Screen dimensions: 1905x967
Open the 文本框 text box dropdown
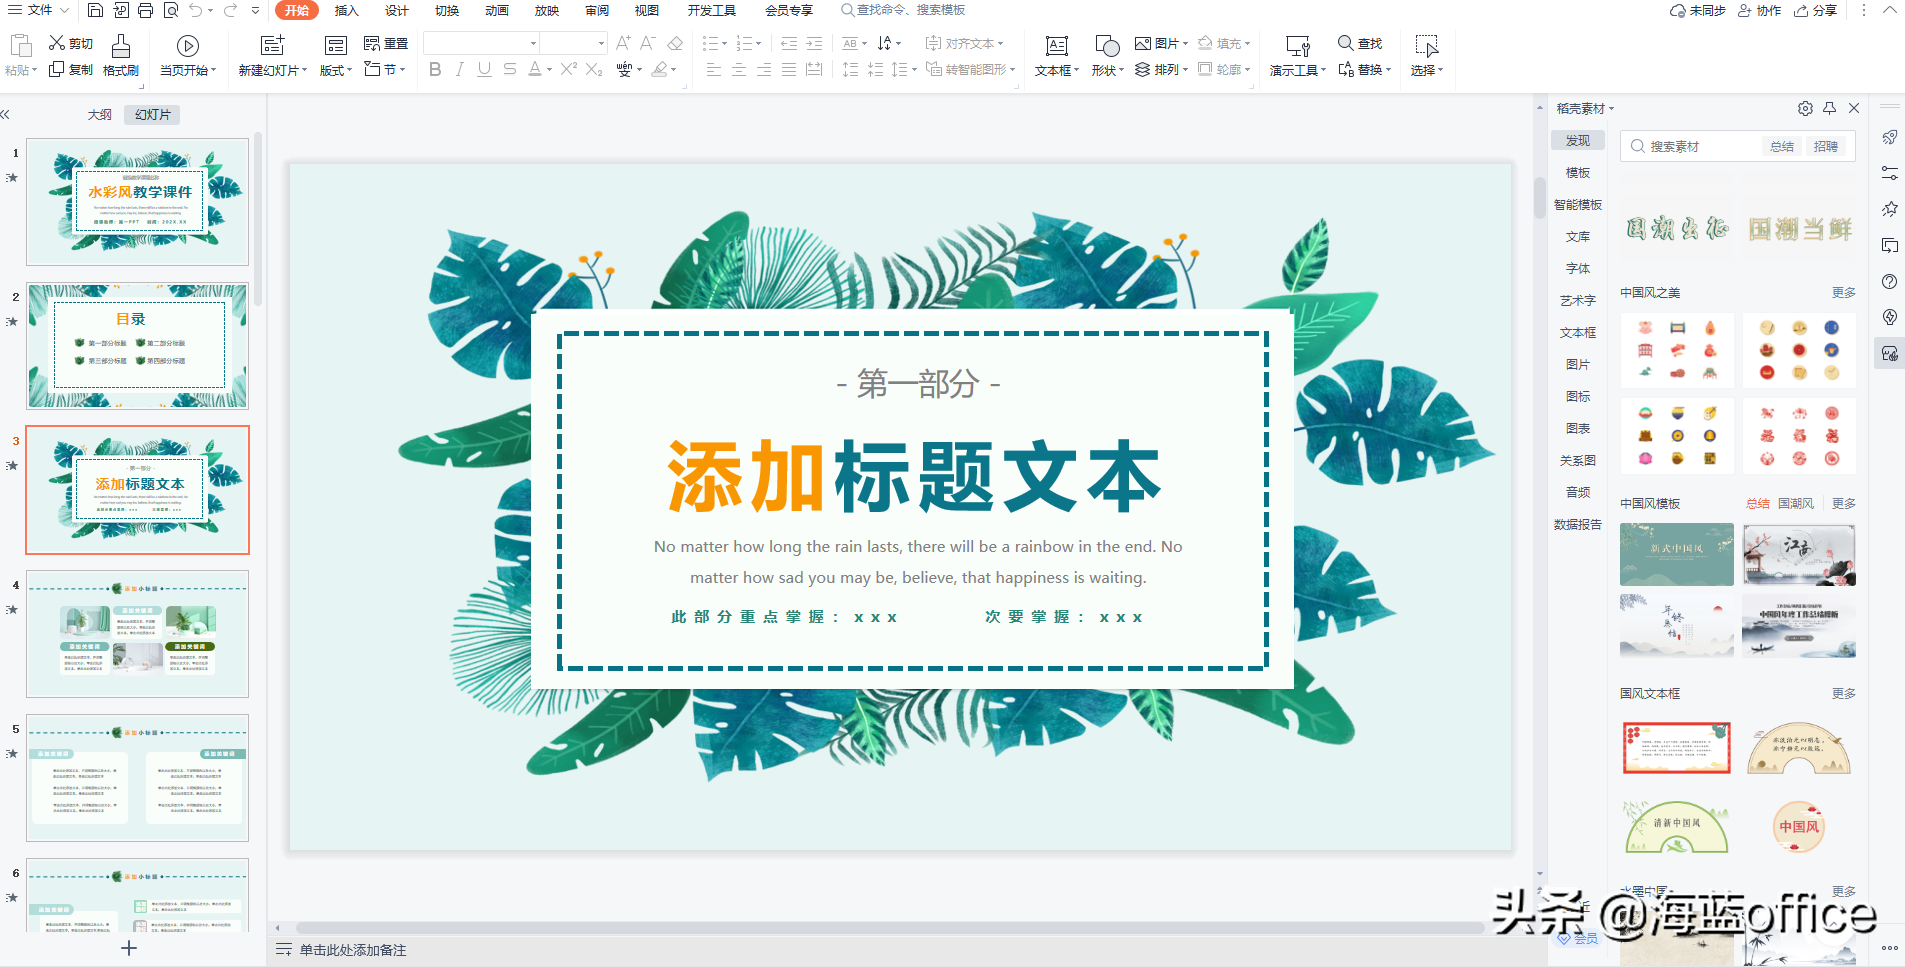(1057, 70)
